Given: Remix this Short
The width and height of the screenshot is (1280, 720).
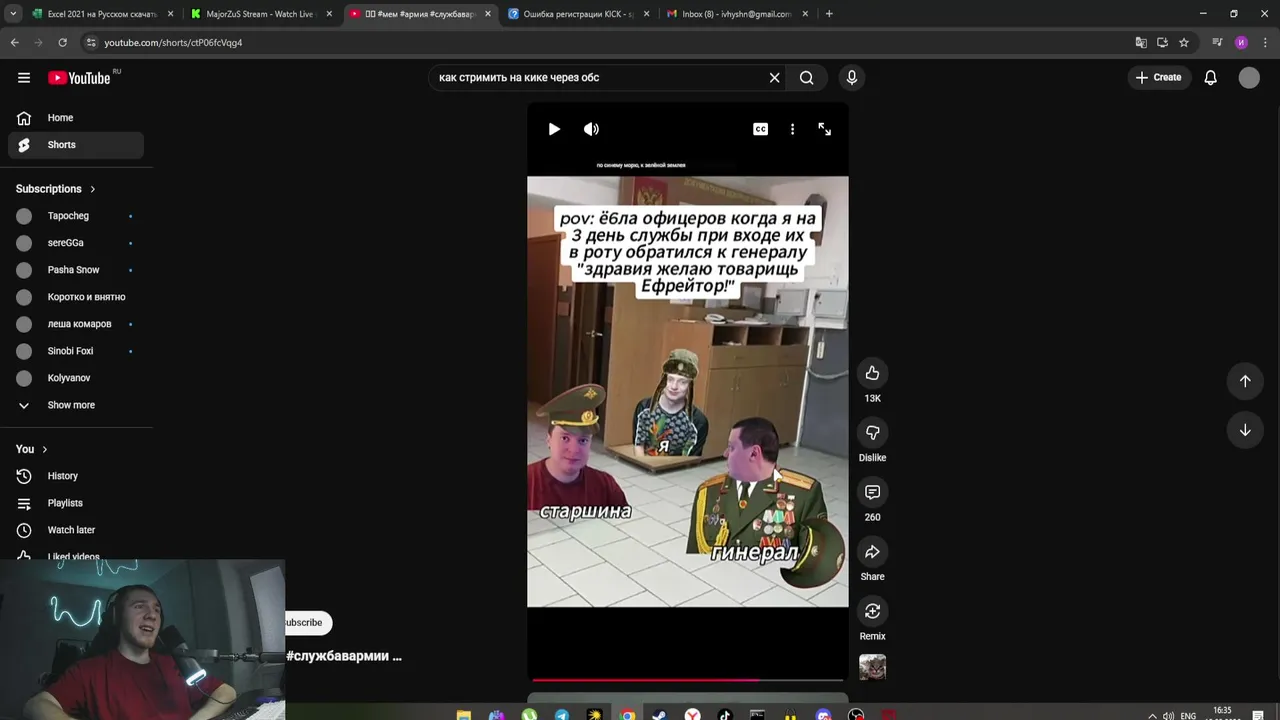Looking at the screenshot, I should coord(872,611).
